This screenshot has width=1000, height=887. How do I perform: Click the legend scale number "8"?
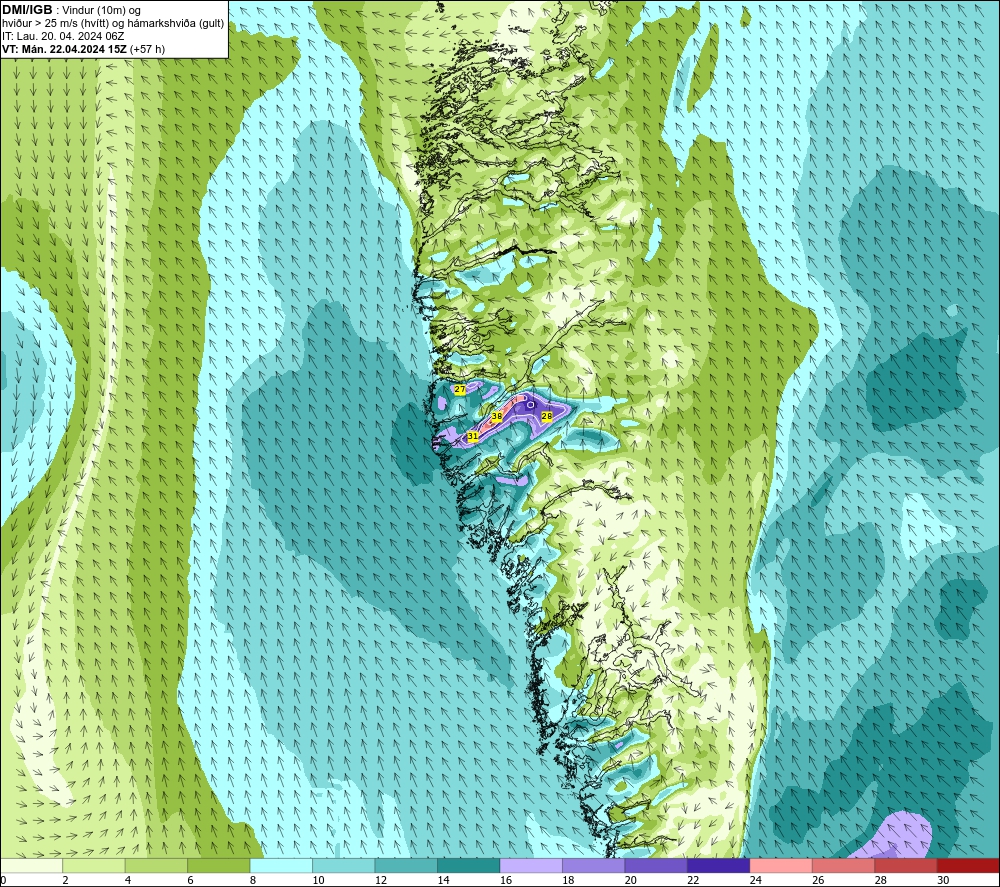pos(253,880)
